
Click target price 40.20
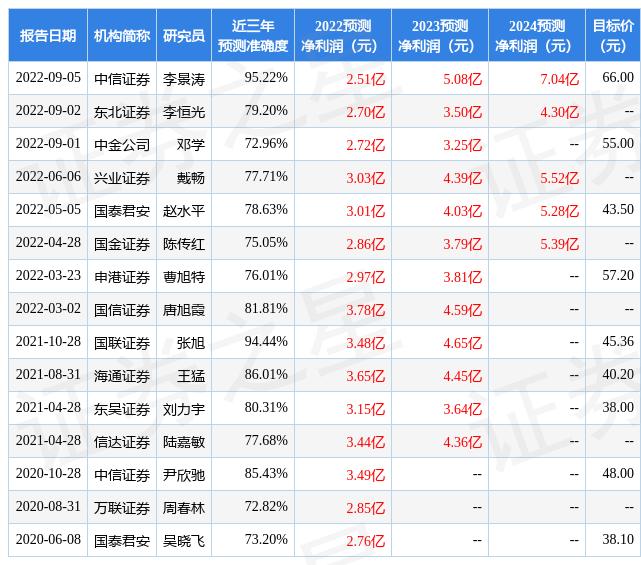coord(618,375)
